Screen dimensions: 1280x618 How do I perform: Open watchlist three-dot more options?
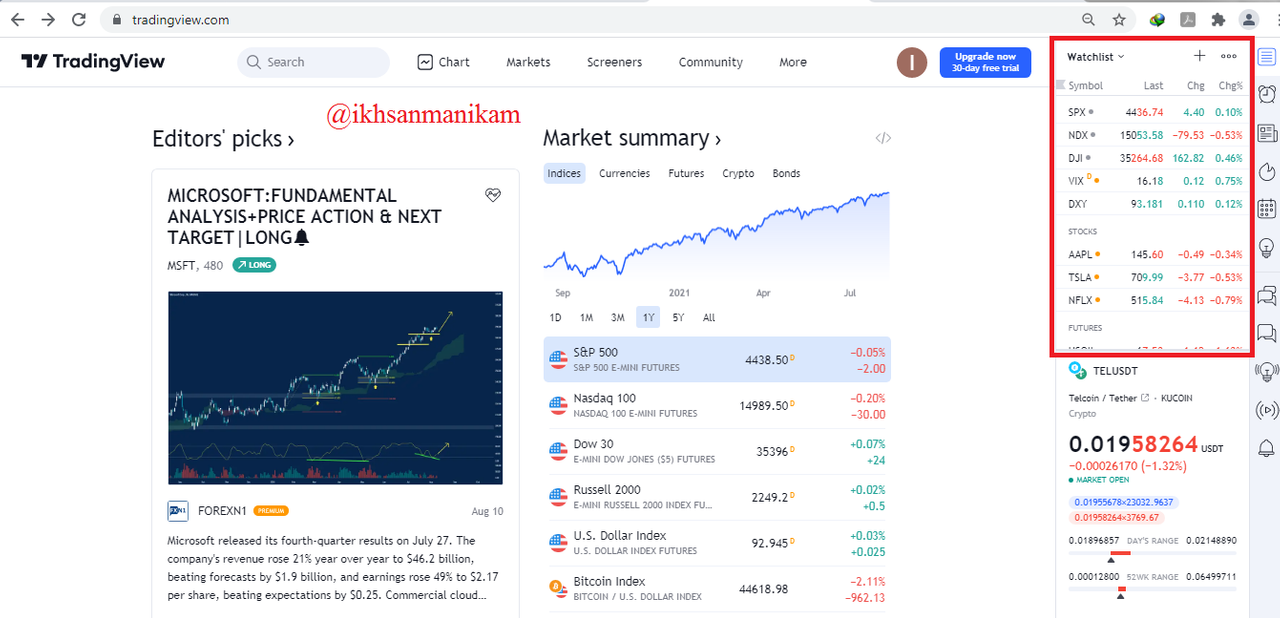tap(1229, 57)
